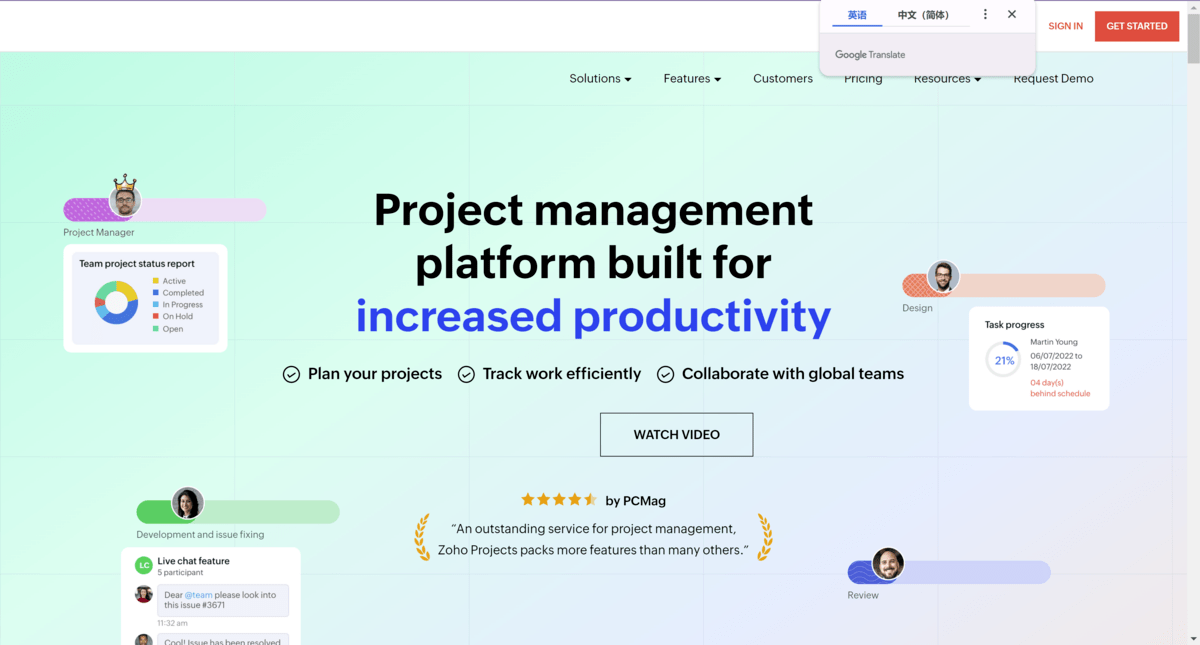Close the Google Translate popup

(1012, 14)
